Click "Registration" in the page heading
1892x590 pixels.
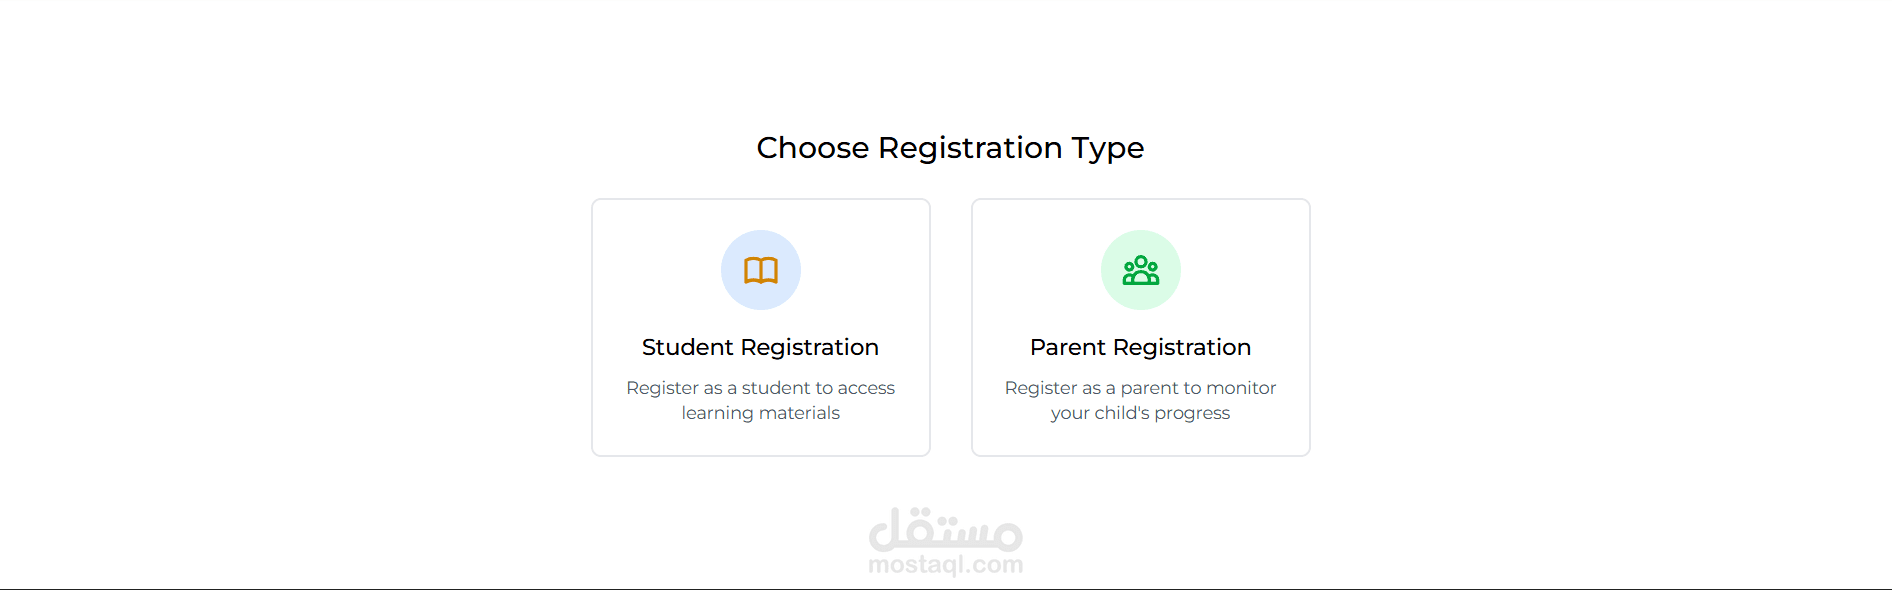(970, 148)
